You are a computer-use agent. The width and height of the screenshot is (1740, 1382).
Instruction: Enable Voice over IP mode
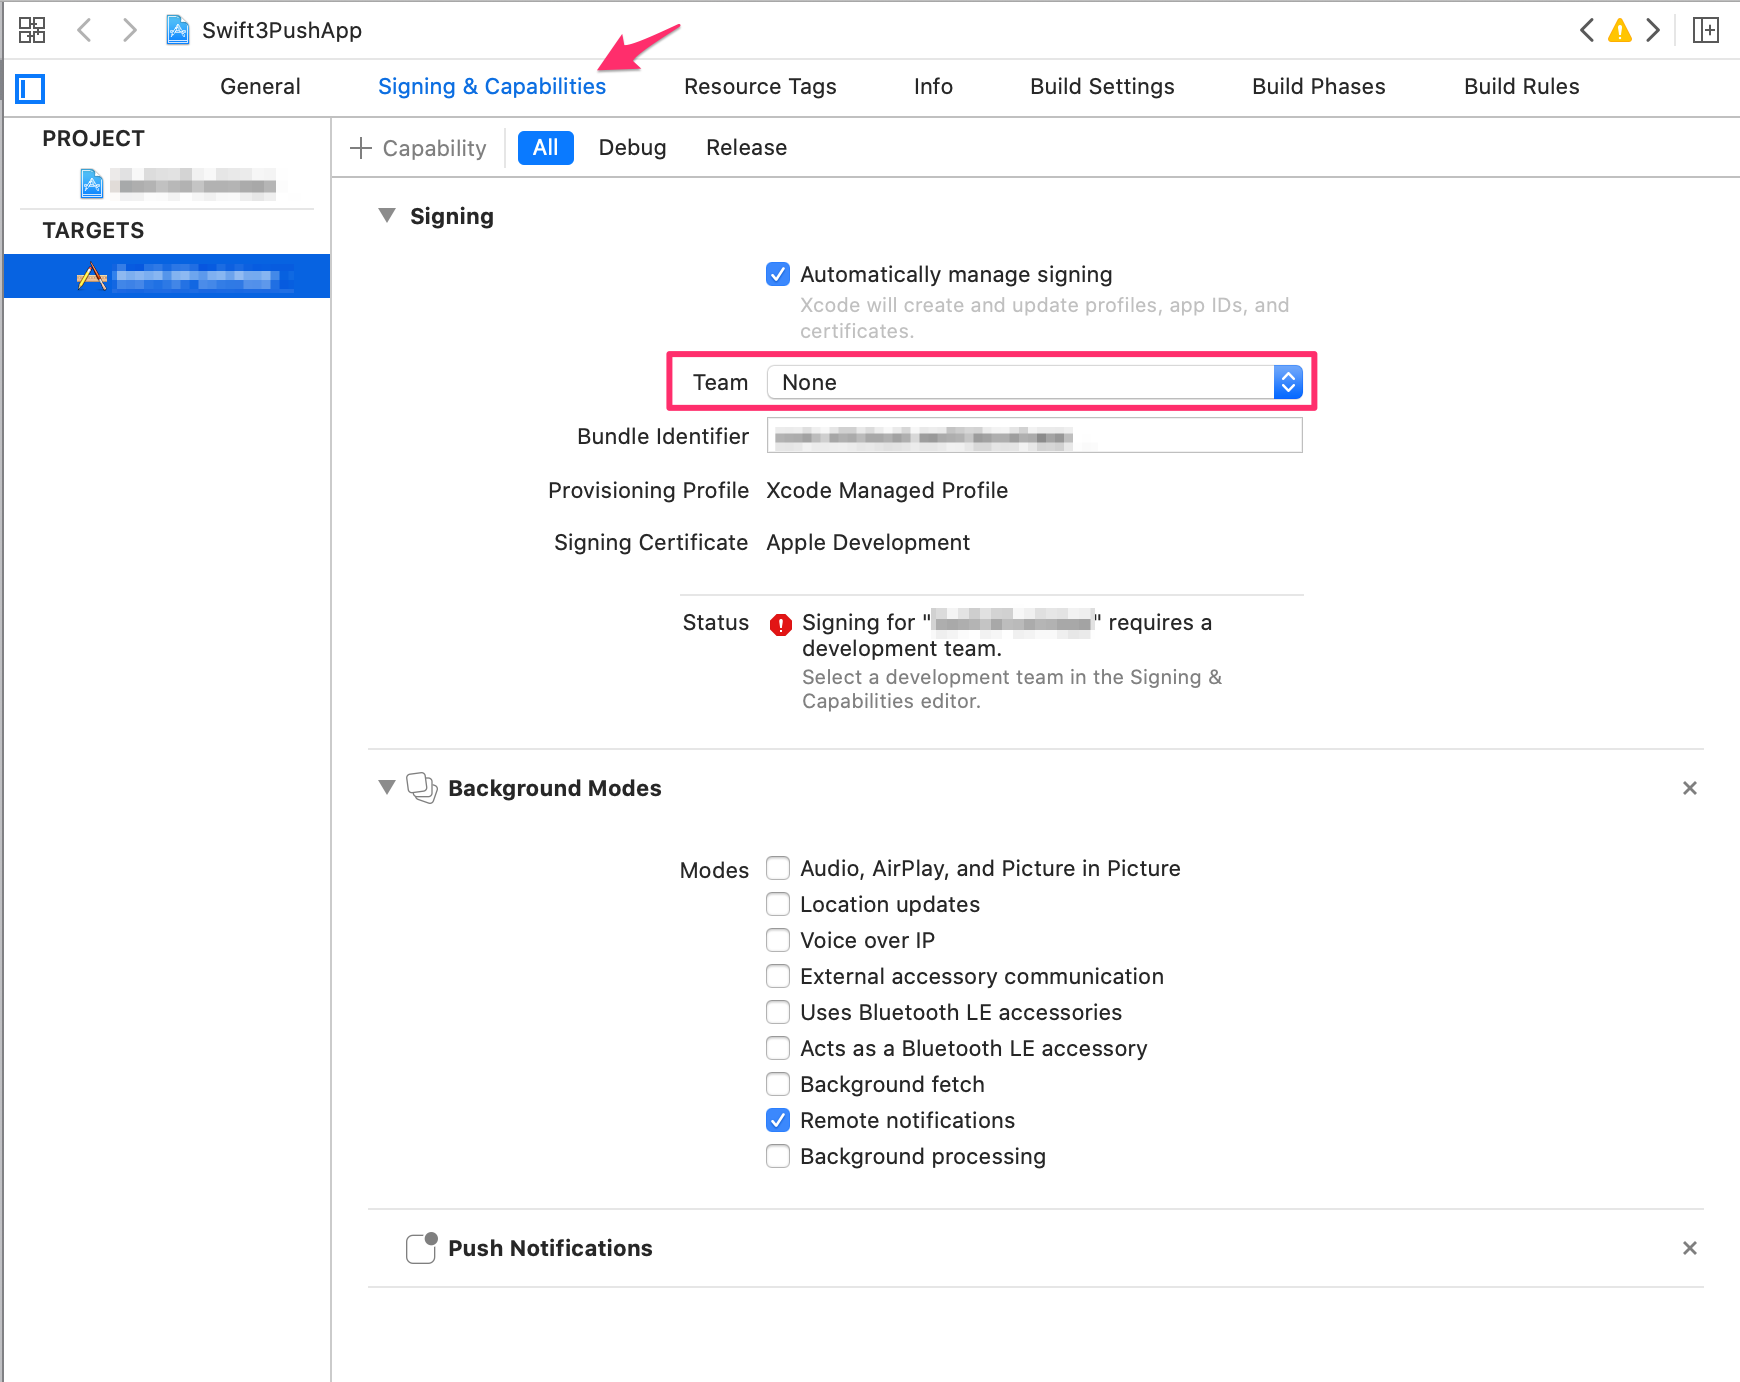tap(778, 940)
